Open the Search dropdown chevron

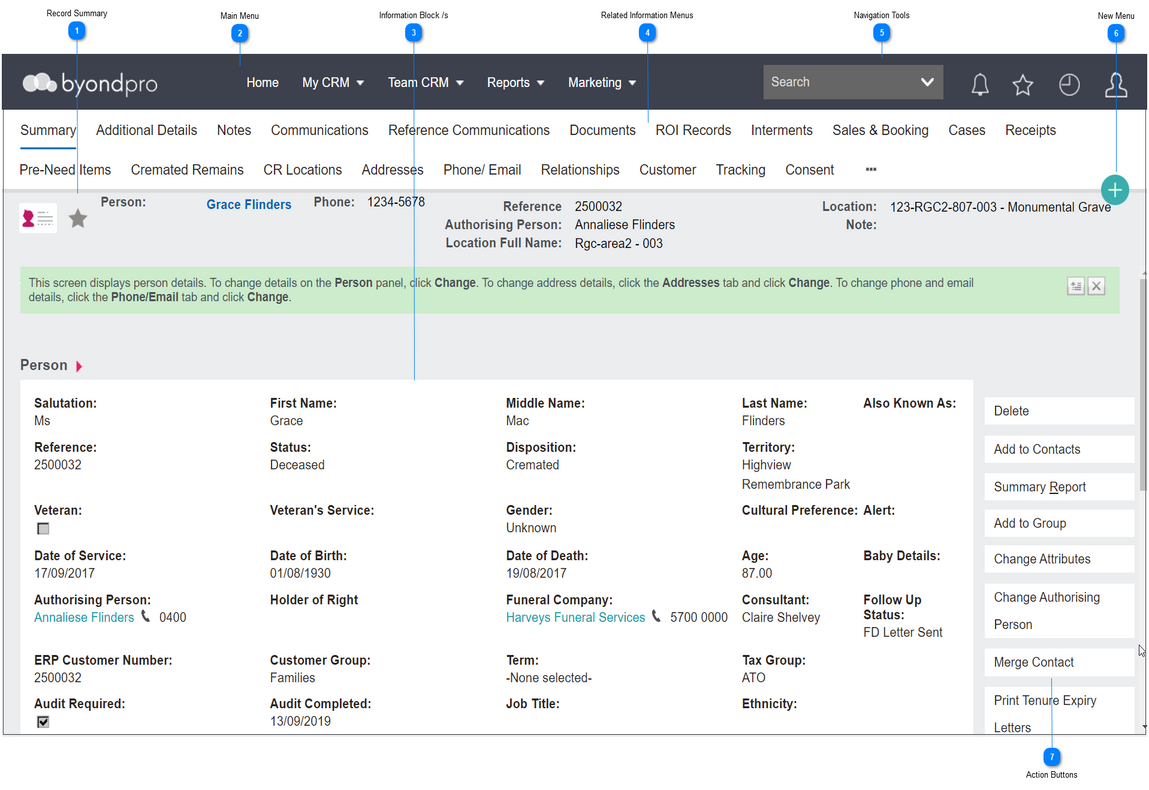tap(927, 82)
